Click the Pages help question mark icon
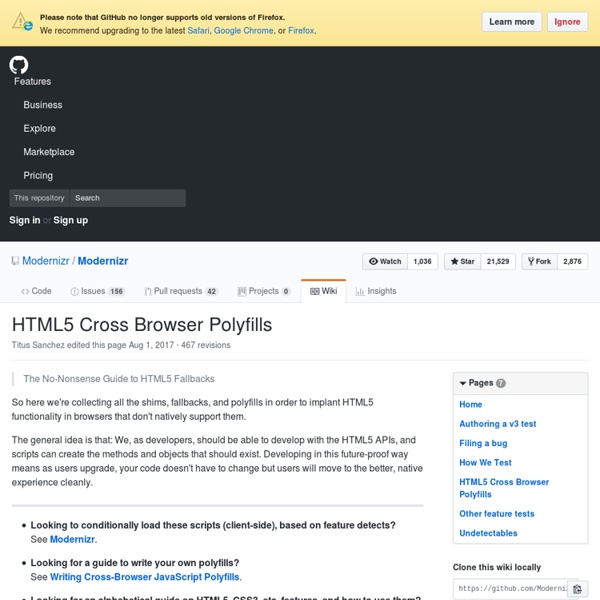The width and height of the screenshot is (600, 600). 501,383
